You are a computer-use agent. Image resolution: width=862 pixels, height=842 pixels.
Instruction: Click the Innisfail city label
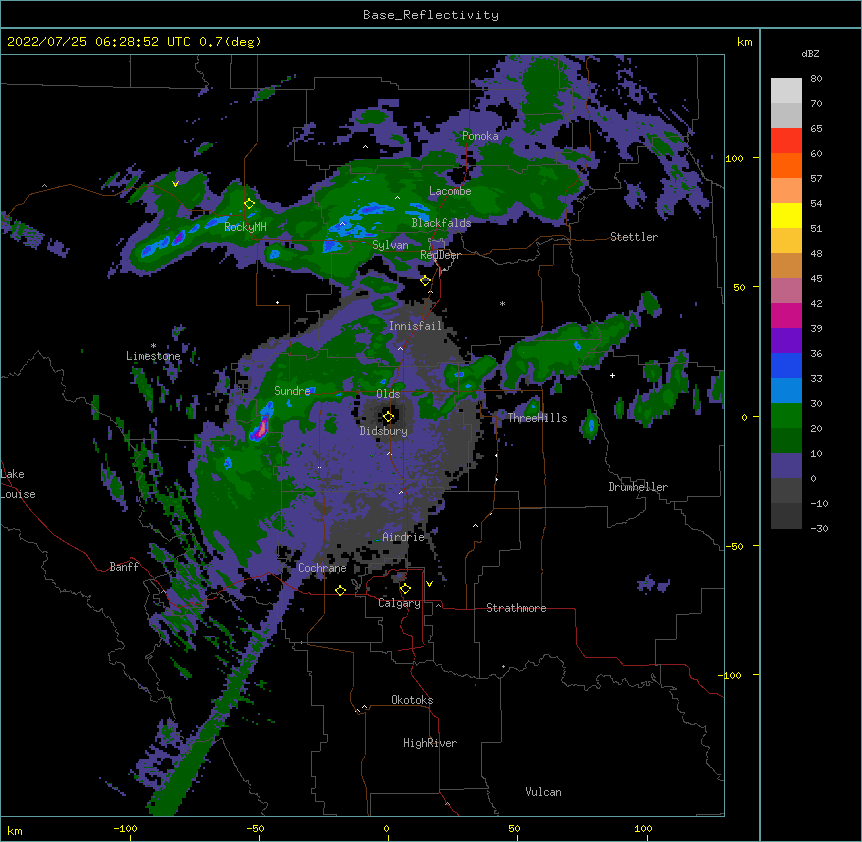416,326
